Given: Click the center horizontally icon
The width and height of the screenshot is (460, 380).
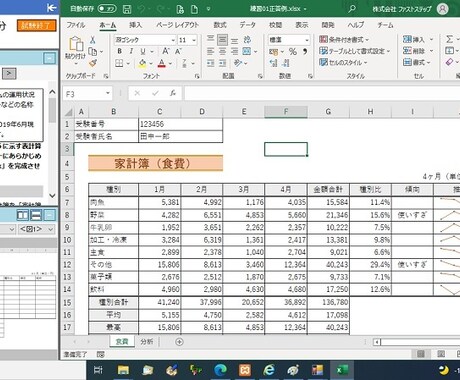Looking at the screenshot, I should click(x=222, y=52).
